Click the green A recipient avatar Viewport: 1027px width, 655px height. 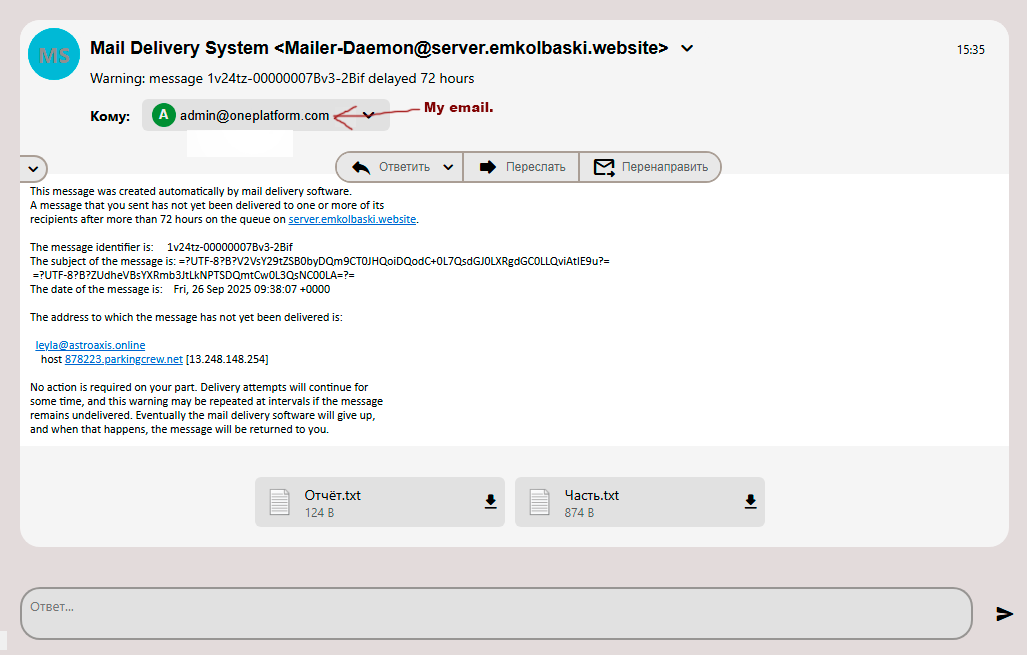[x=163, y=115]
